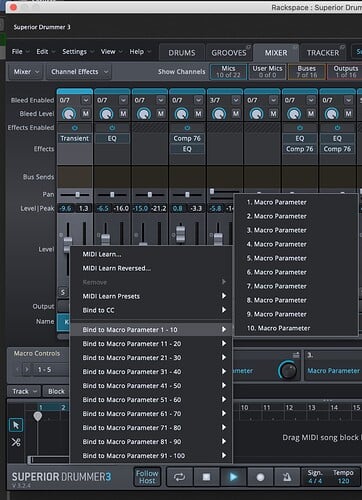
Task: Click level fader on fourth channel
Action: tap(180, 234)
